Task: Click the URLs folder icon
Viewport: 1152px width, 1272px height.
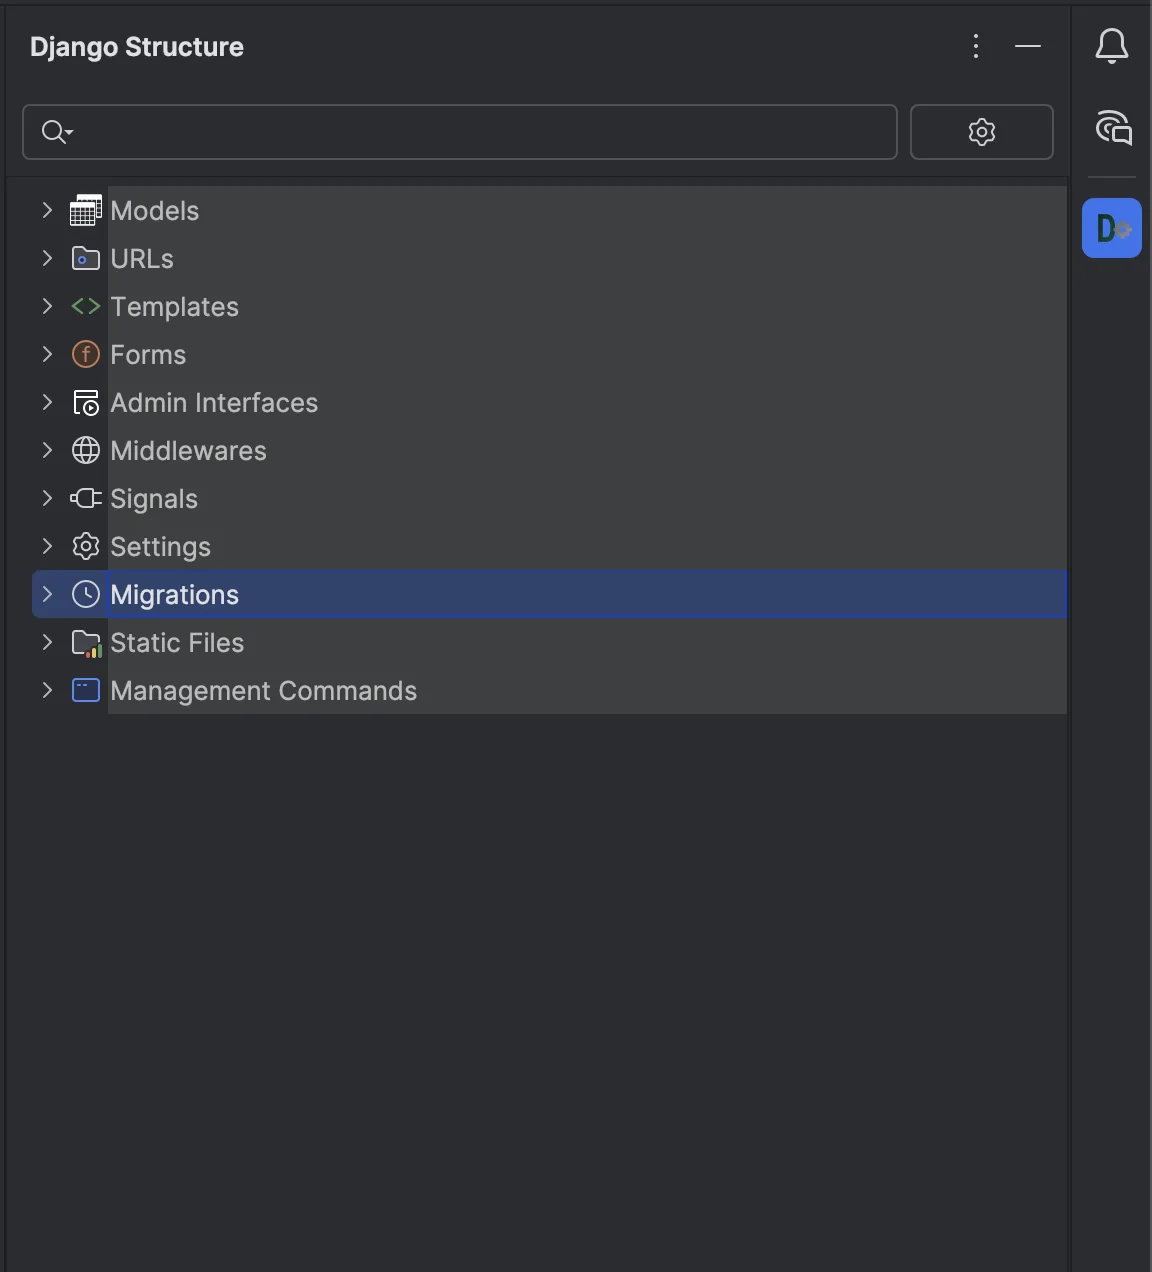Action: click(86, 259)
